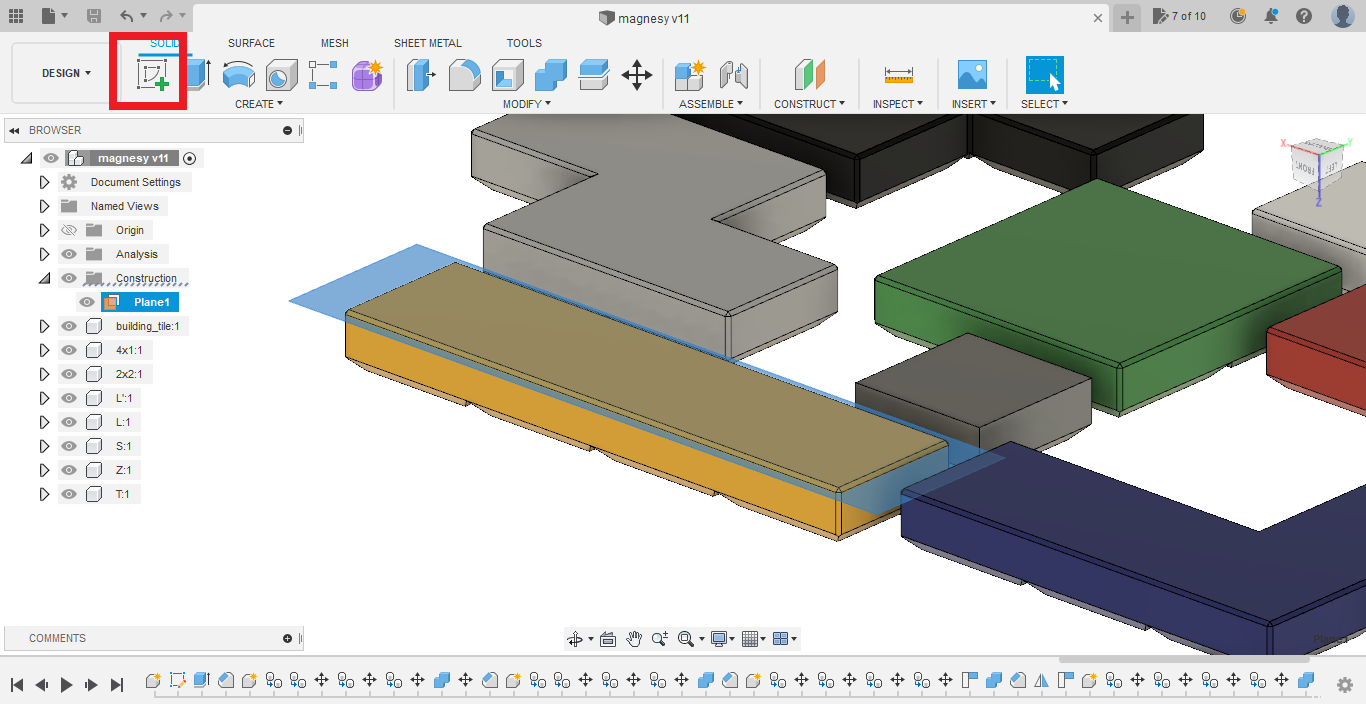Choose the Fillet tool in Modify
Viewport: 1366px width, 704px height.
tap(464, 75)
